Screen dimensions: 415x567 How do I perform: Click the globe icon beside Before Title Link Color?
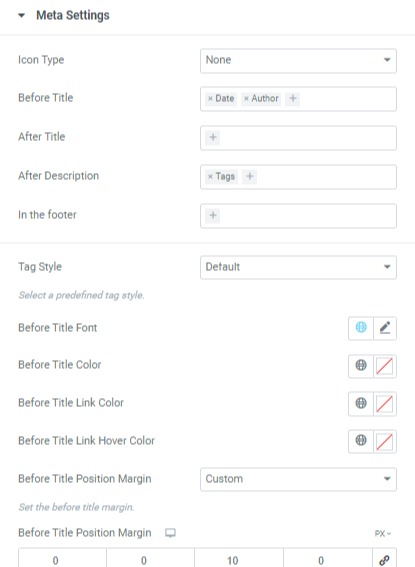pos(361,403)
